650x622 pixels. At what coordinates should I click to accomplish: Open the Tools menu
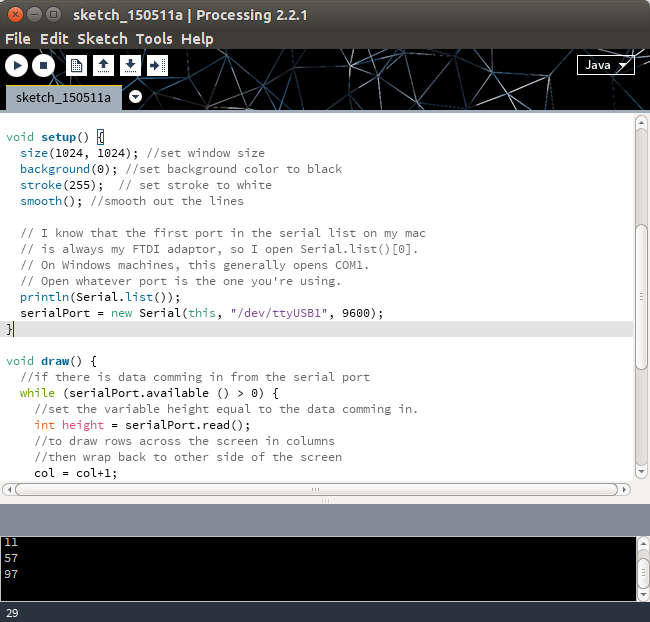click(x=154, y=39)
